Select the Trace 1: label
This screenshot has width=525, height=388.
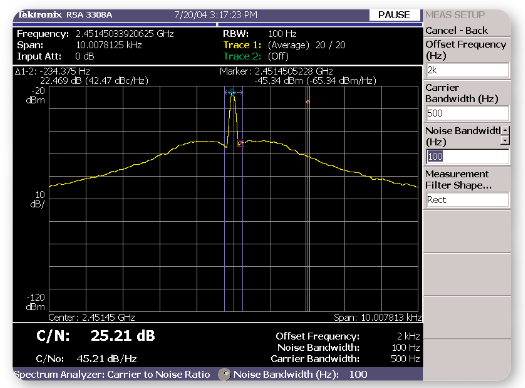(x=242, y=45)
